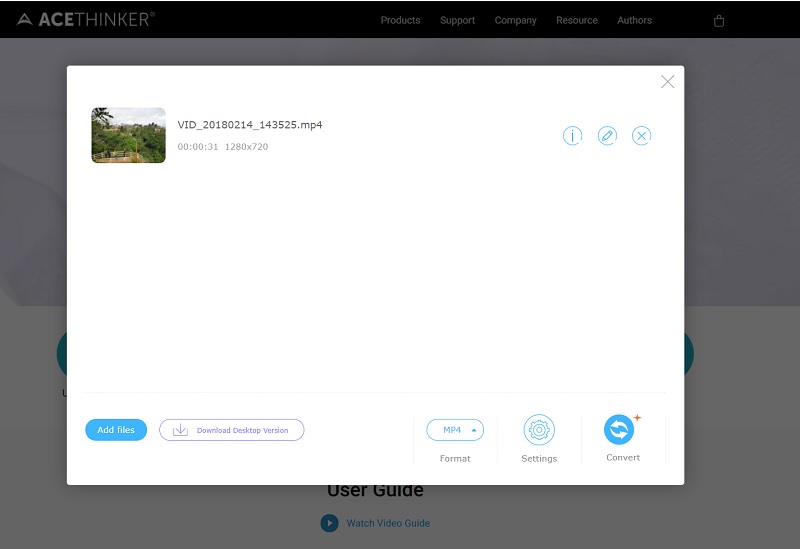Open the Settings gear icon

539,430
